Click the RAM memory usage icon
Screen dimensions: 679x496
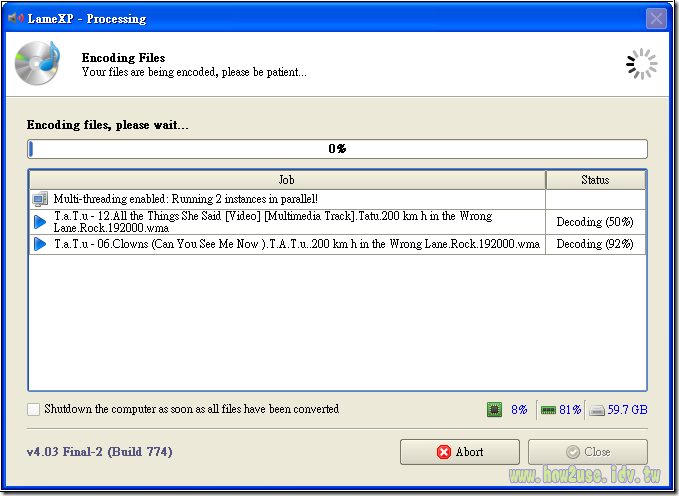[547, 409]
